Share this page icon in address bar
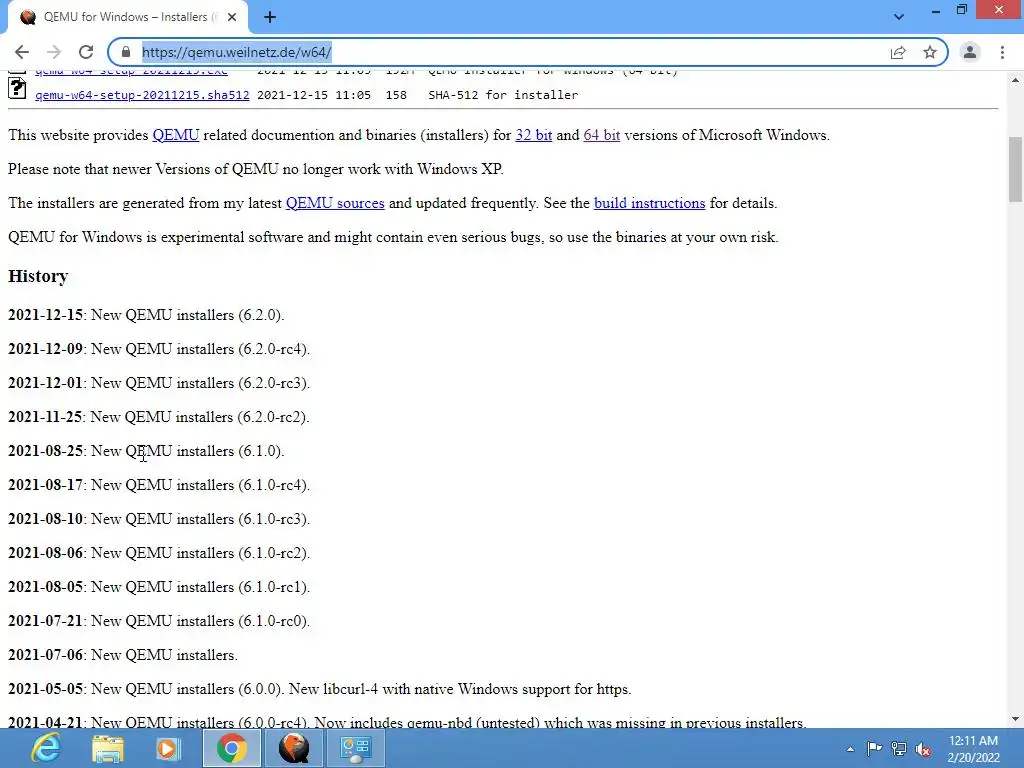This screenshot has width=1024, height=768. coord(898,52)
